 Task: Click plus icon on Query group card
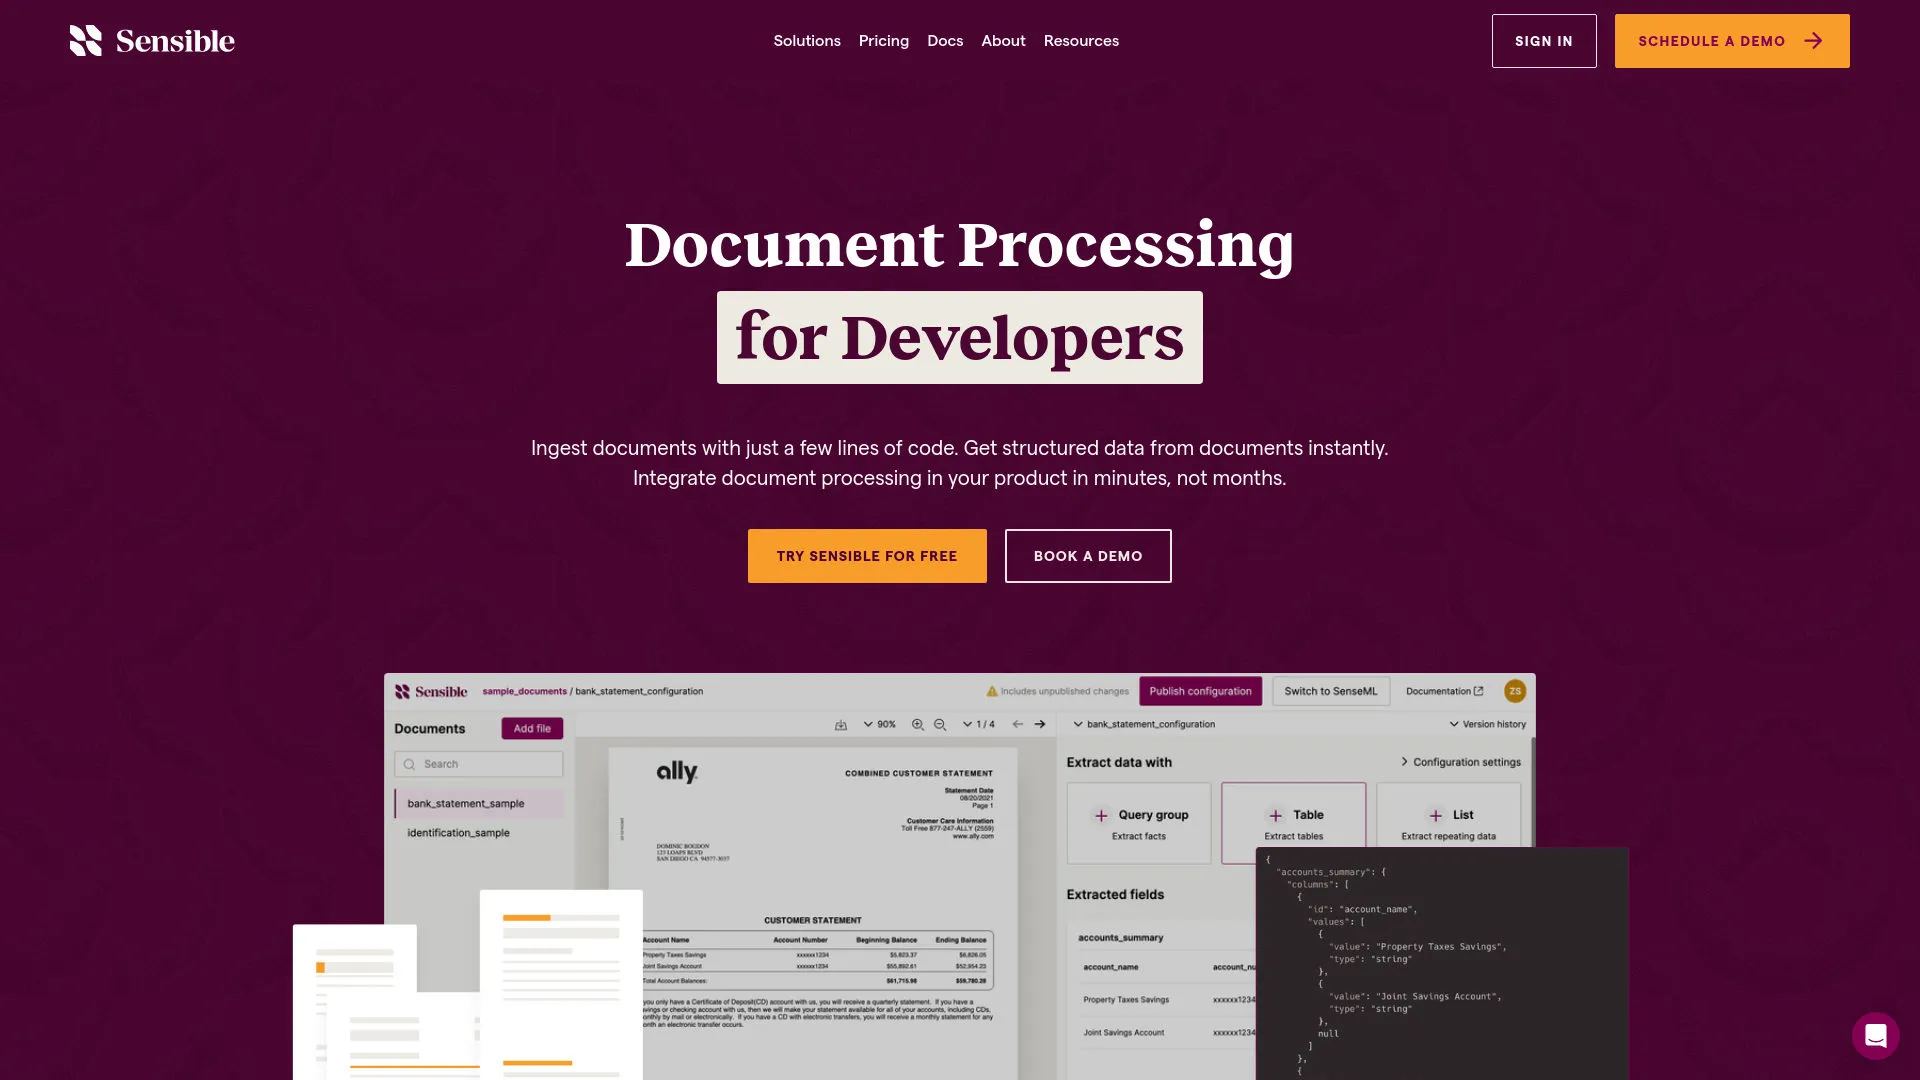coord(1101,815)
